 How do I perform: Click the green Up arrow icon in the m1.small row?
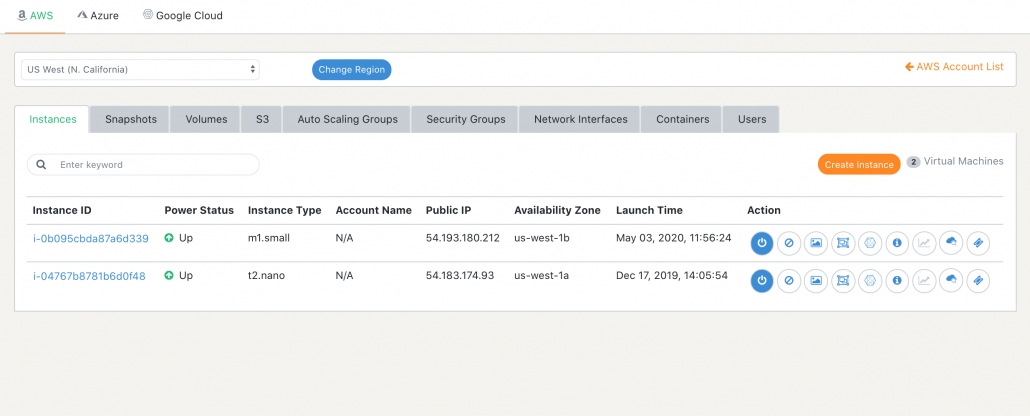[169, 238]
